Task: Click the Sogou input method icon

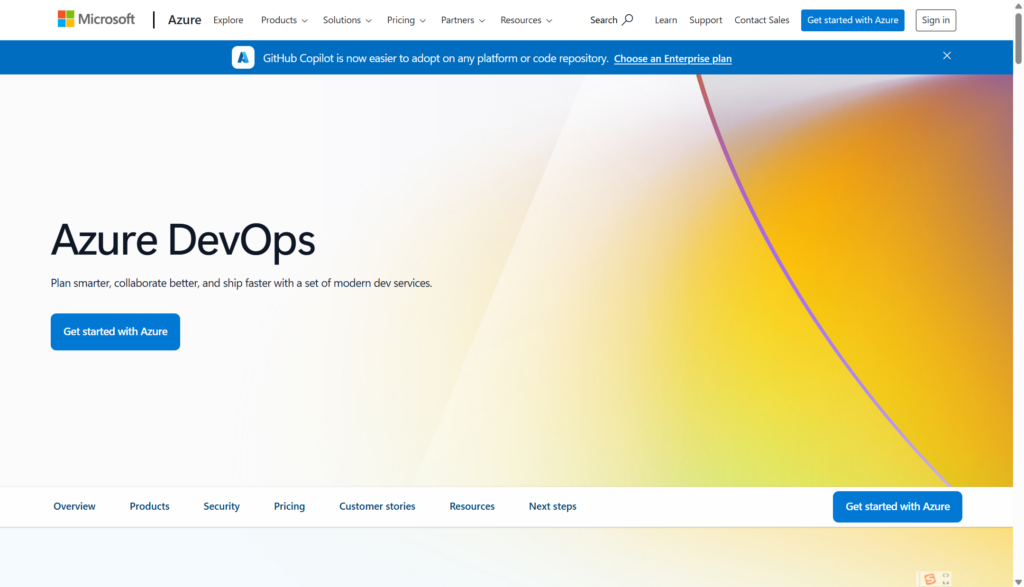Action: pos(930,579)
